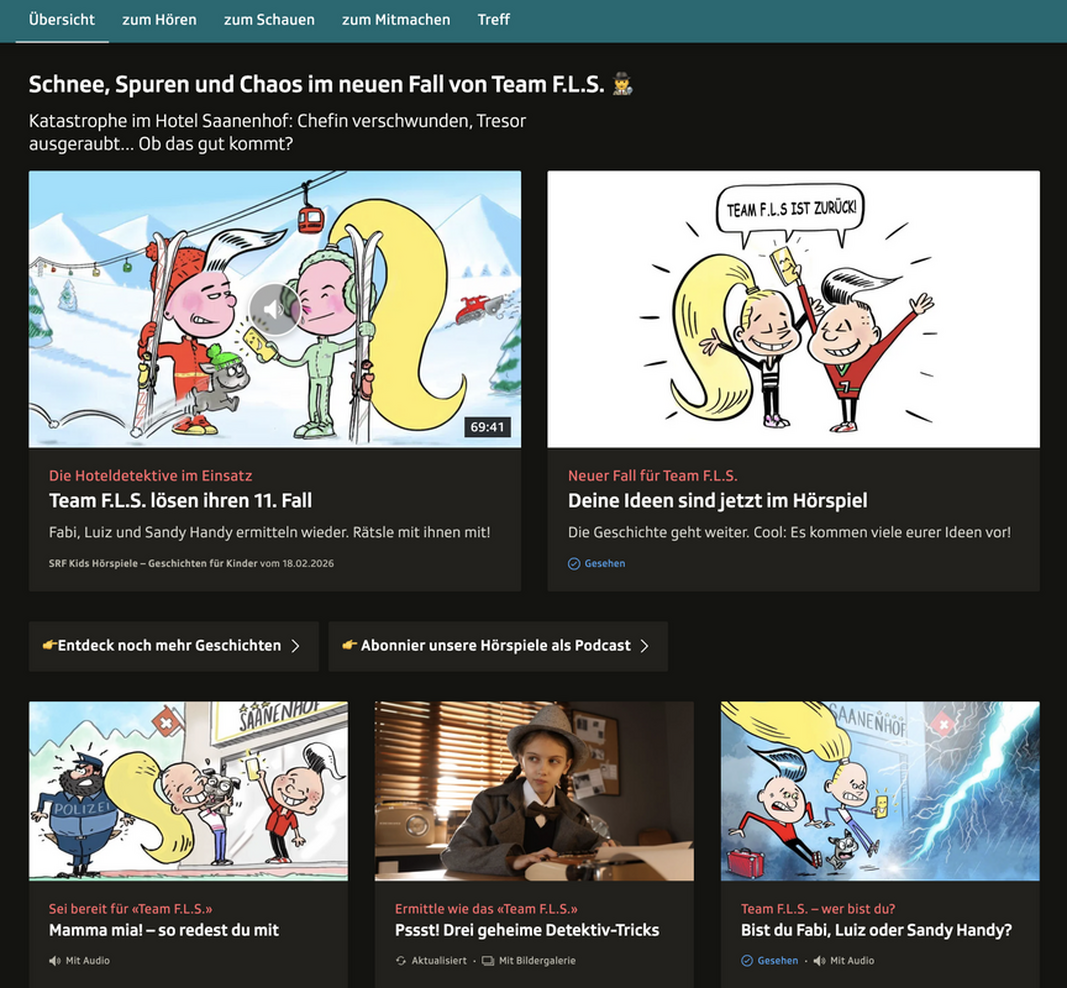Click the Aktualisiert refresh icon
This screenshot has width=1067, height=988.
[x=401, y=961]
